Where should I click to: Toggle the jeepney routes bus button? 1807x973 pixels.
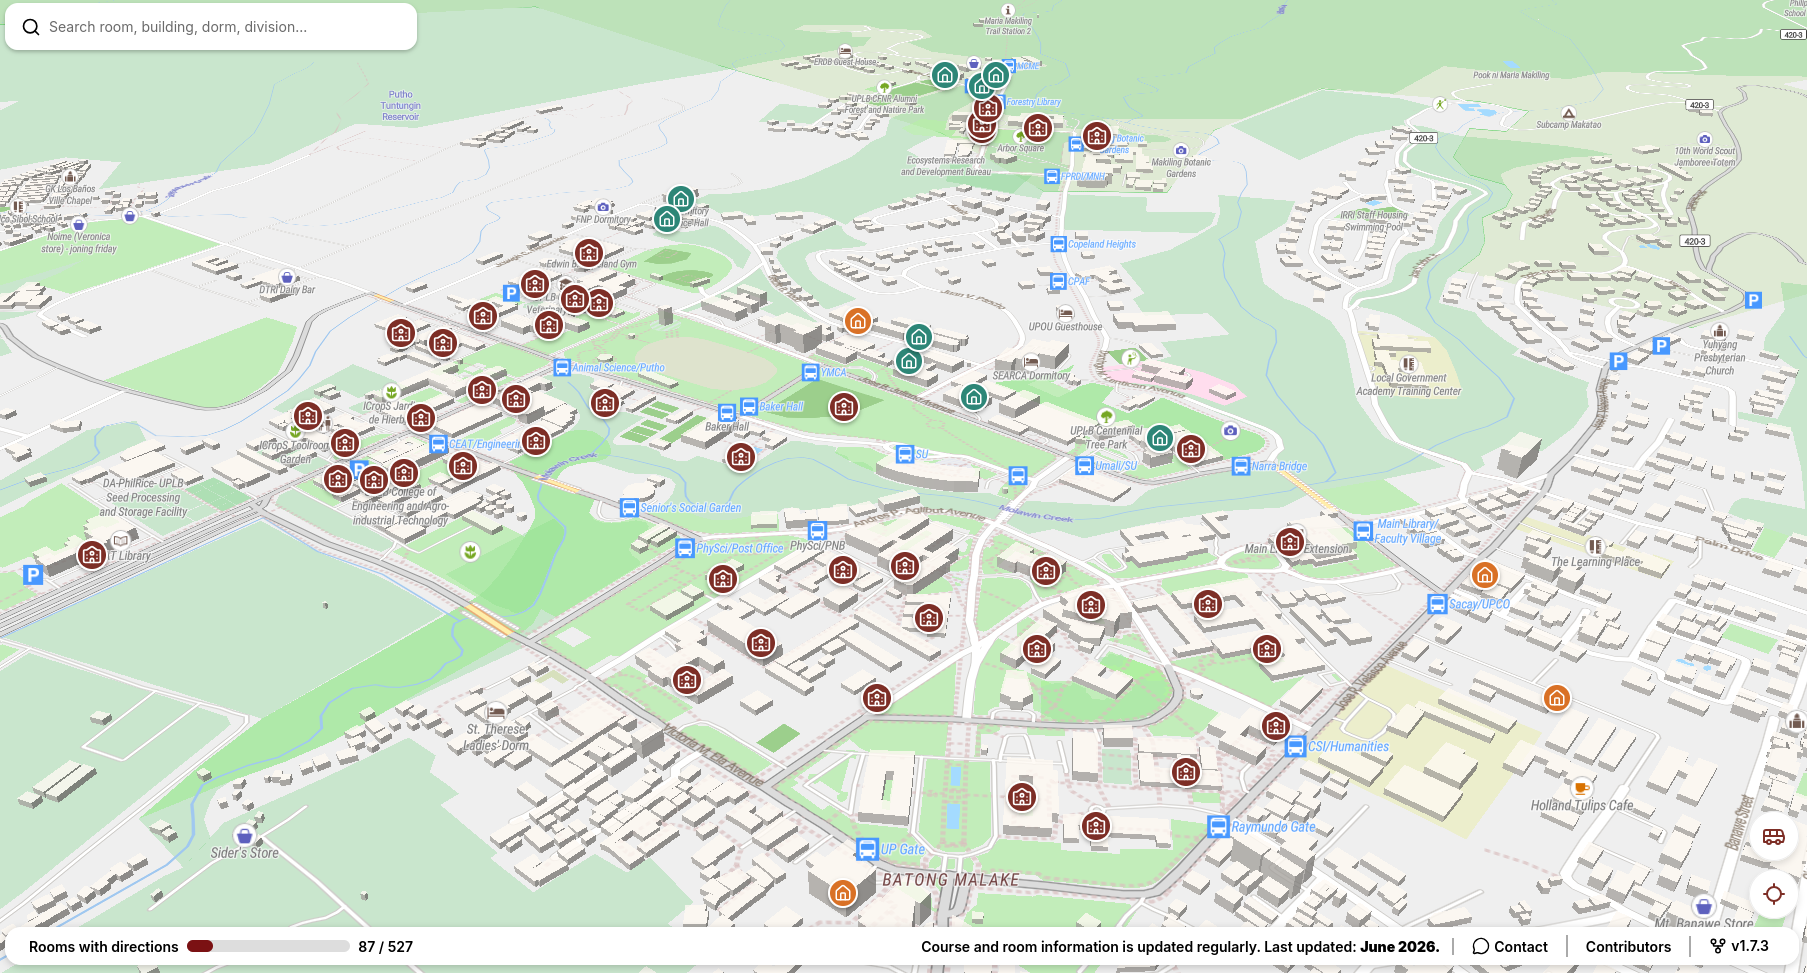(x=1774, y=837)
